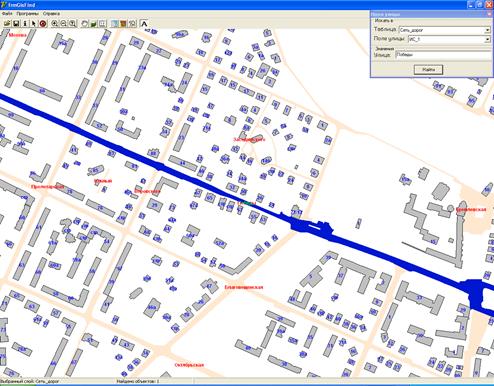Focus the Улица text input field

(443, 55)
